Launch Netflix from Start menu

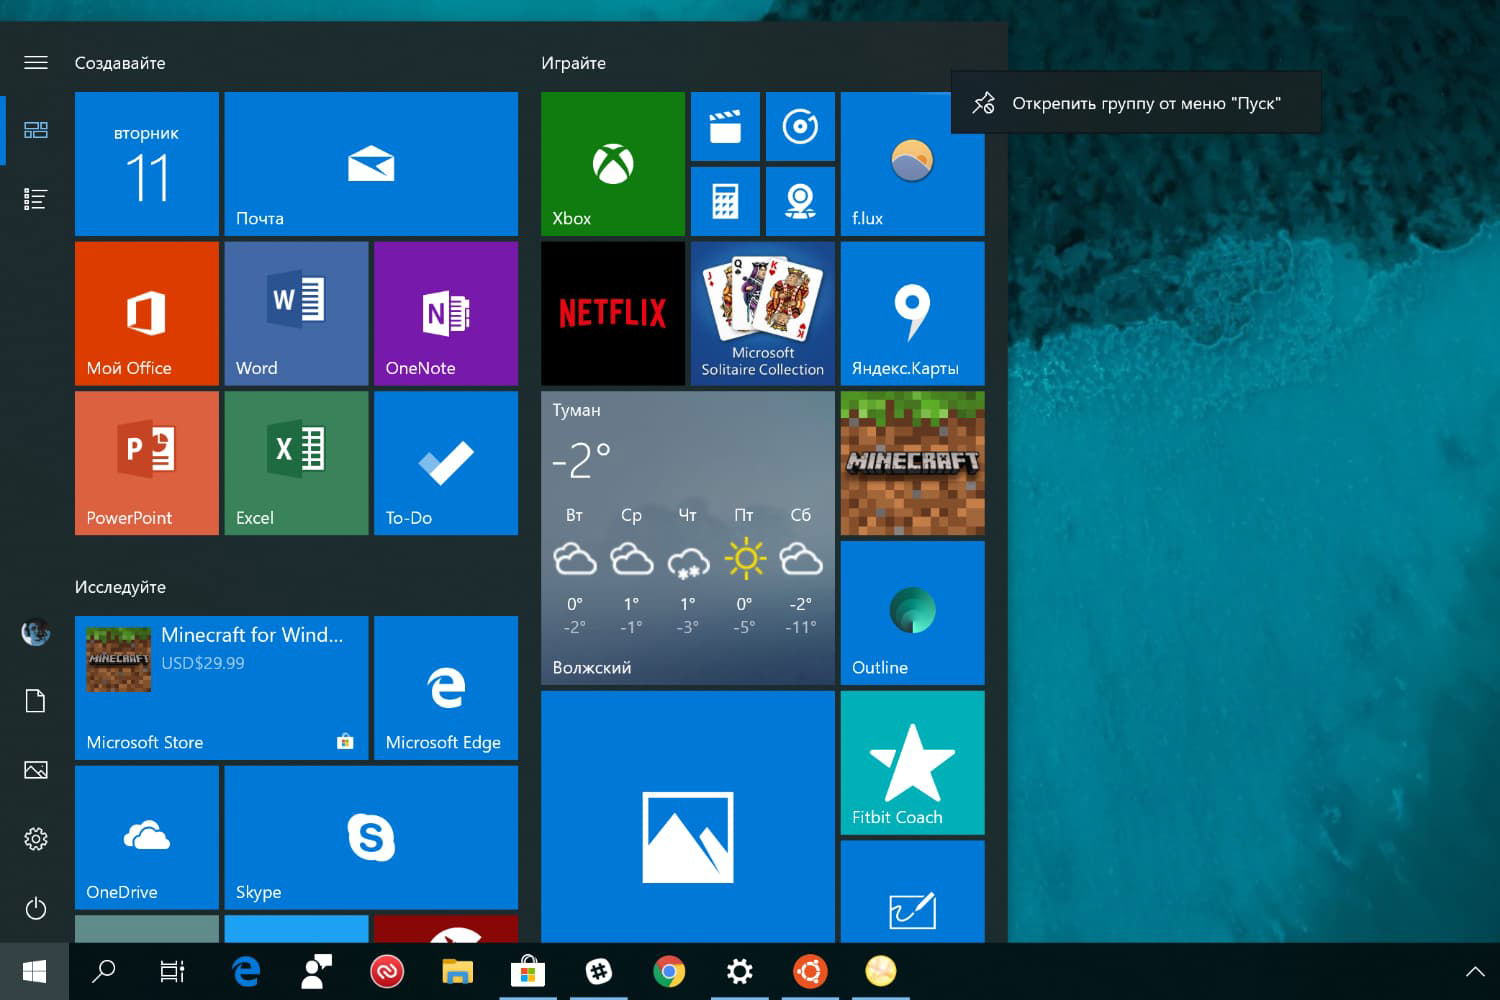612,313
